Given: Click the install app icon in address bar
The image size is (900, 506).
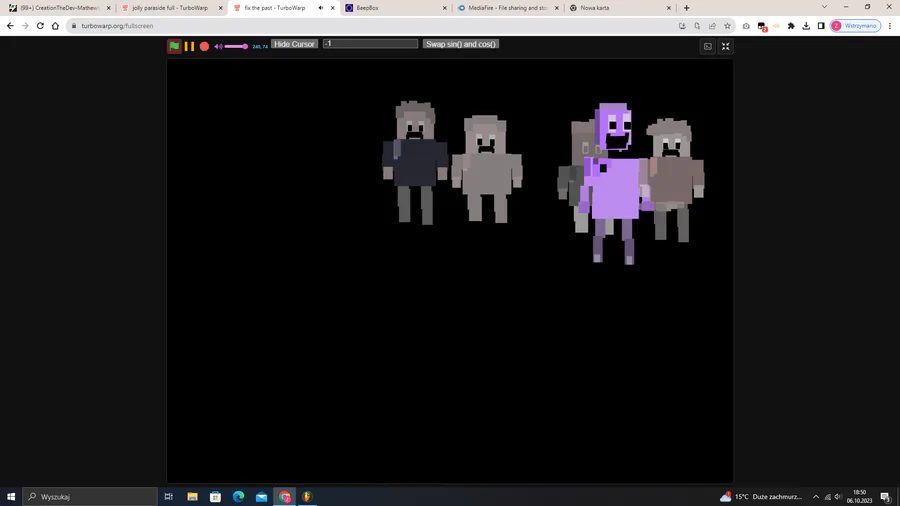Looking at the screenshot, I should coord(682,26).
